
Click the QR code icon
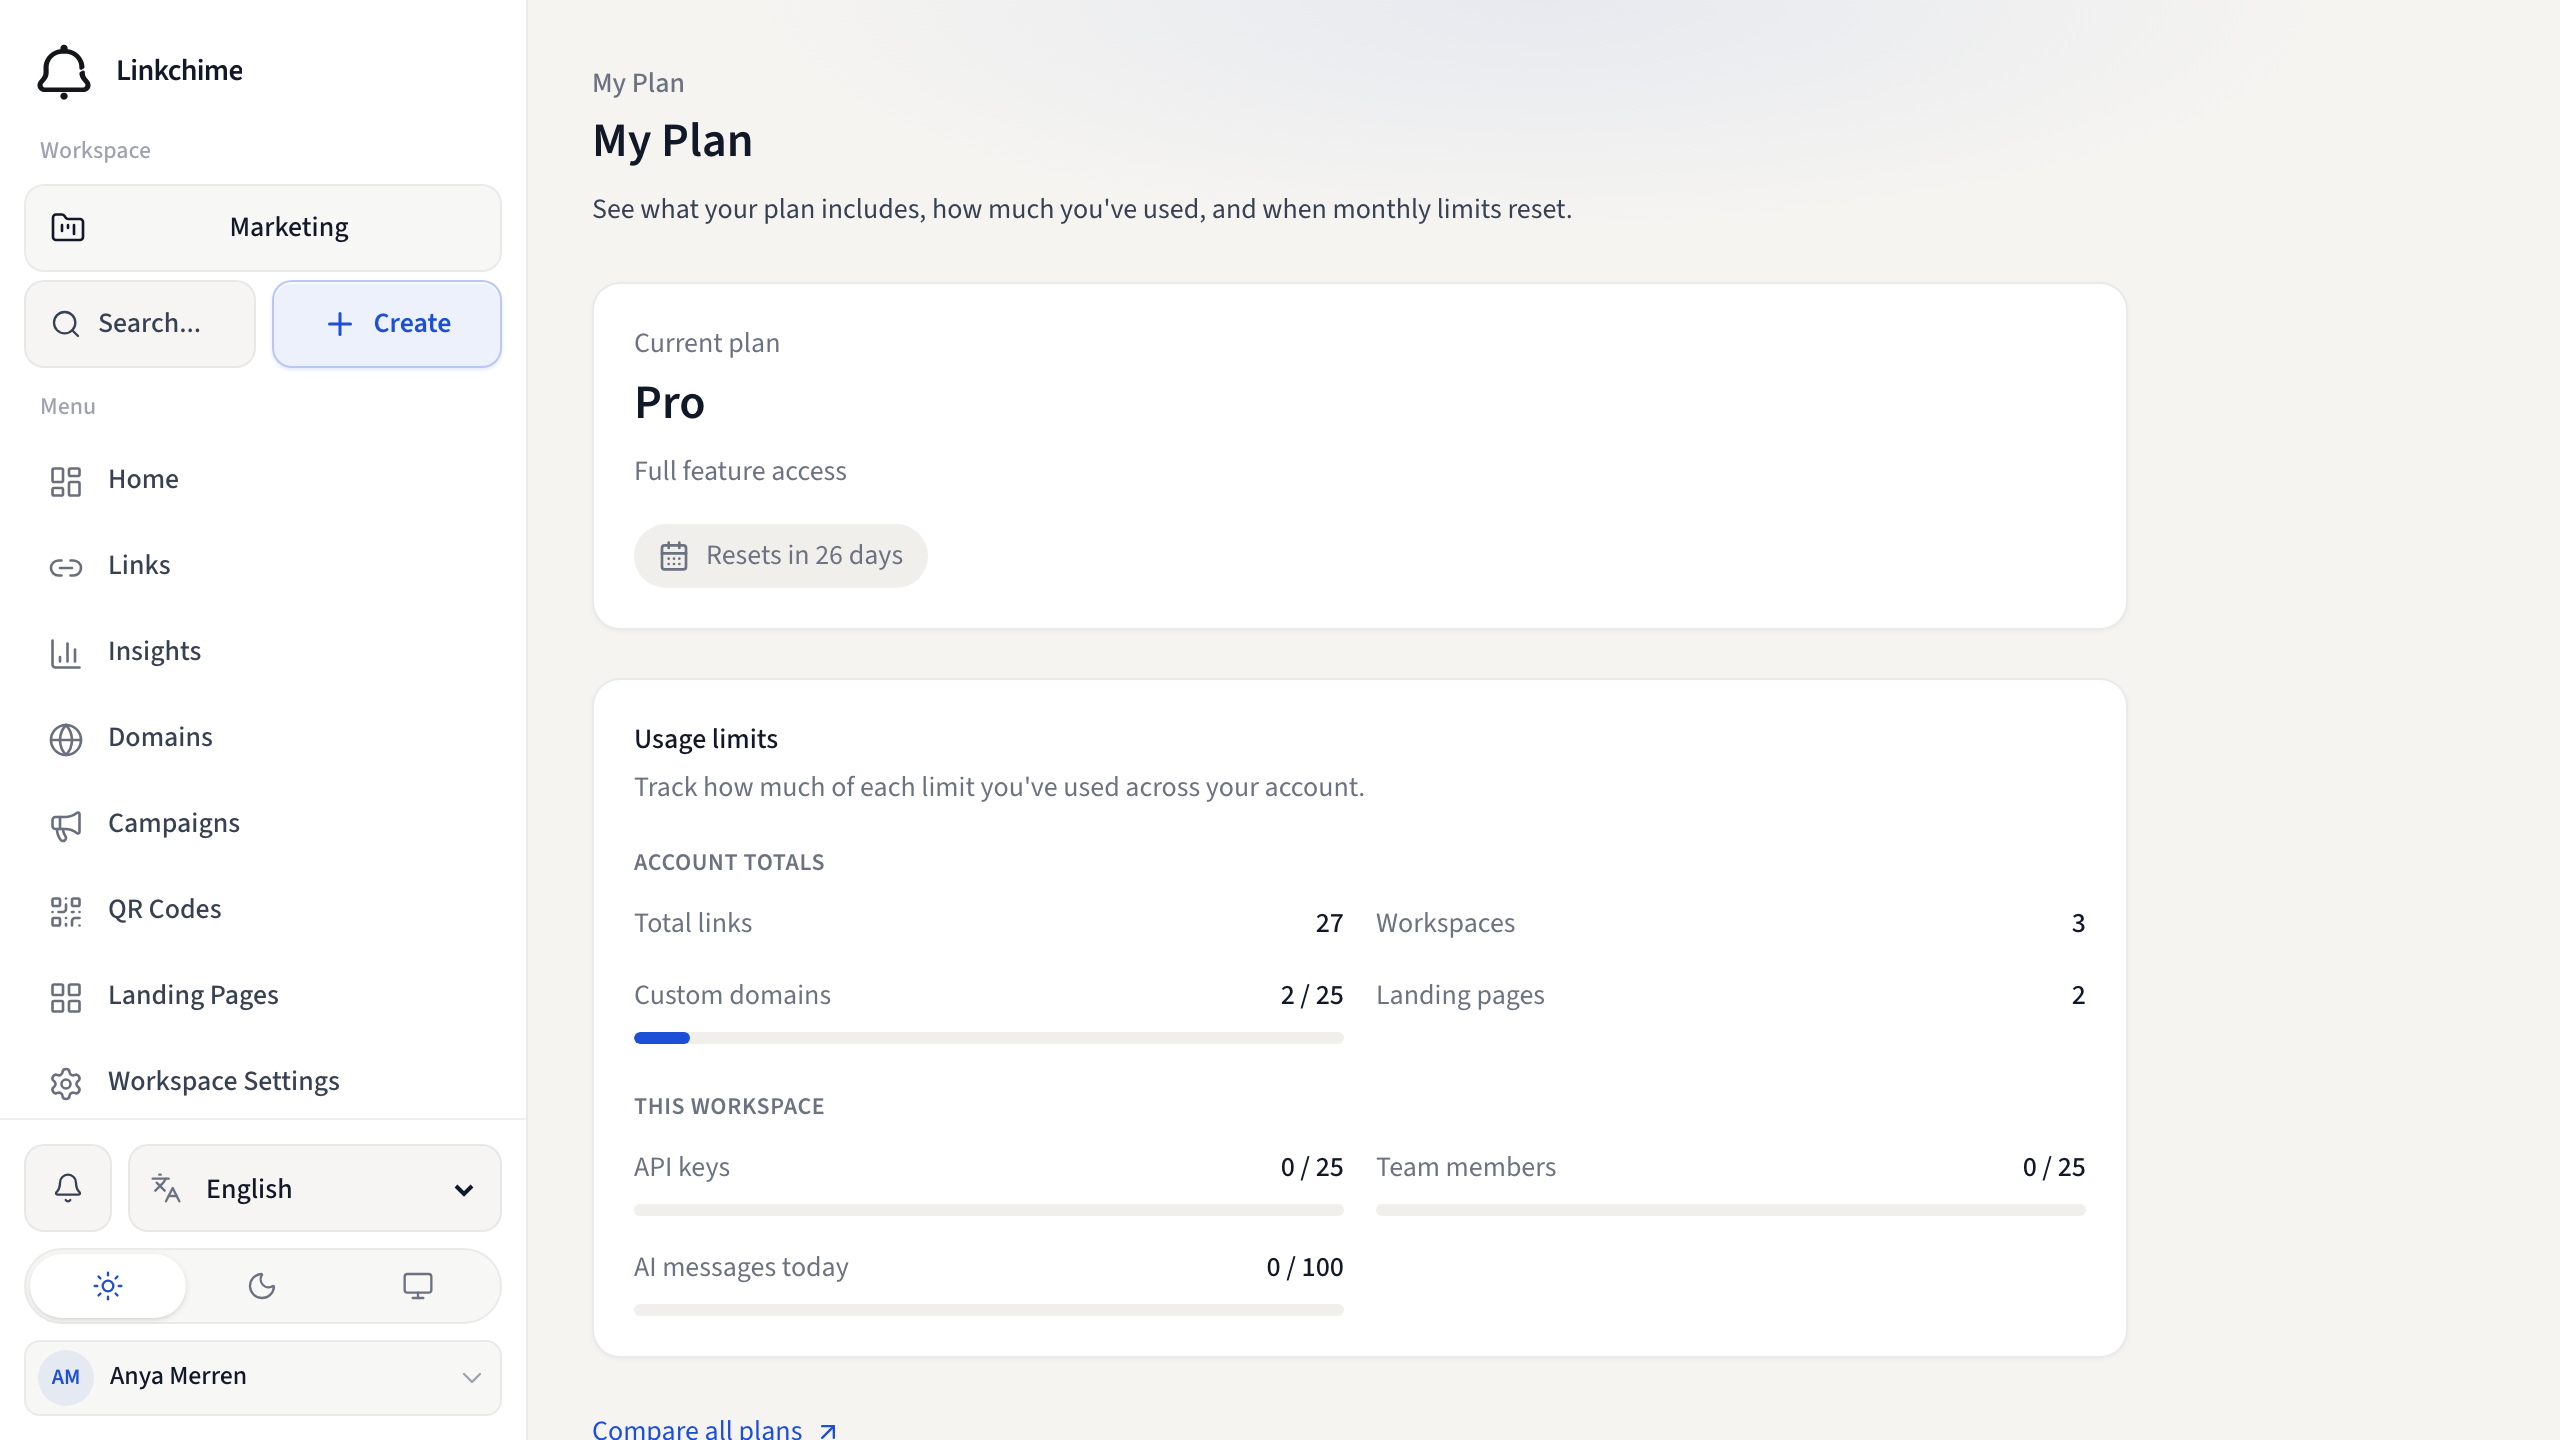tap(66, 912)
